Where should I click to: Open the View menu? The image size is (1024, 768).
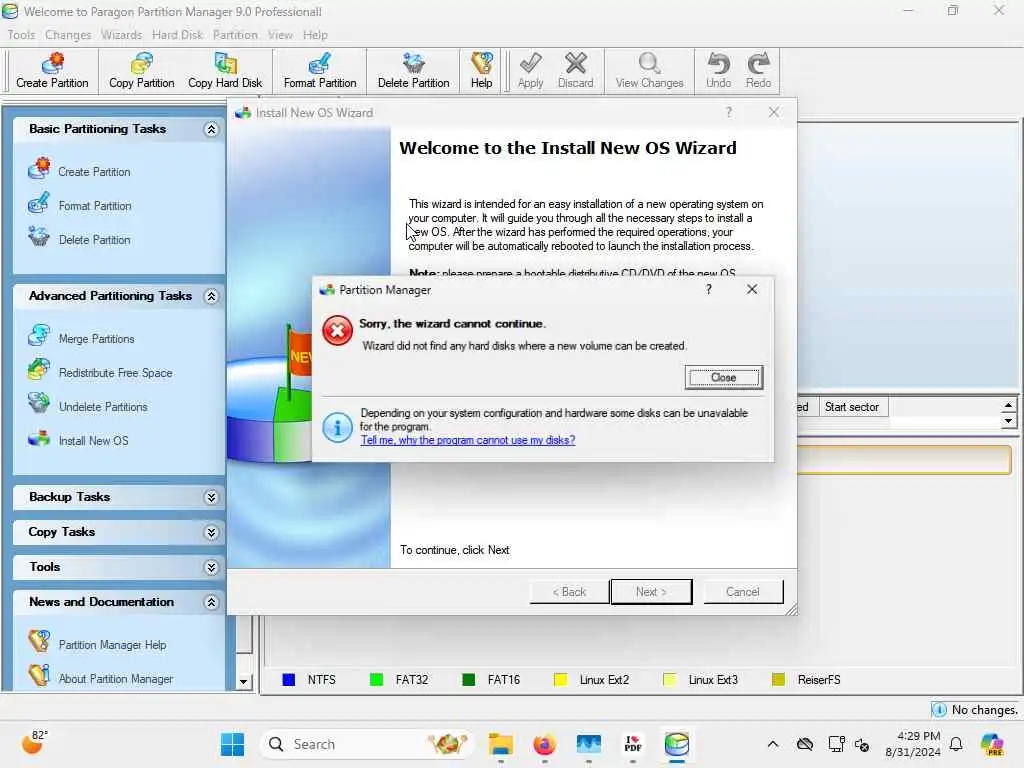pos(280,35)
